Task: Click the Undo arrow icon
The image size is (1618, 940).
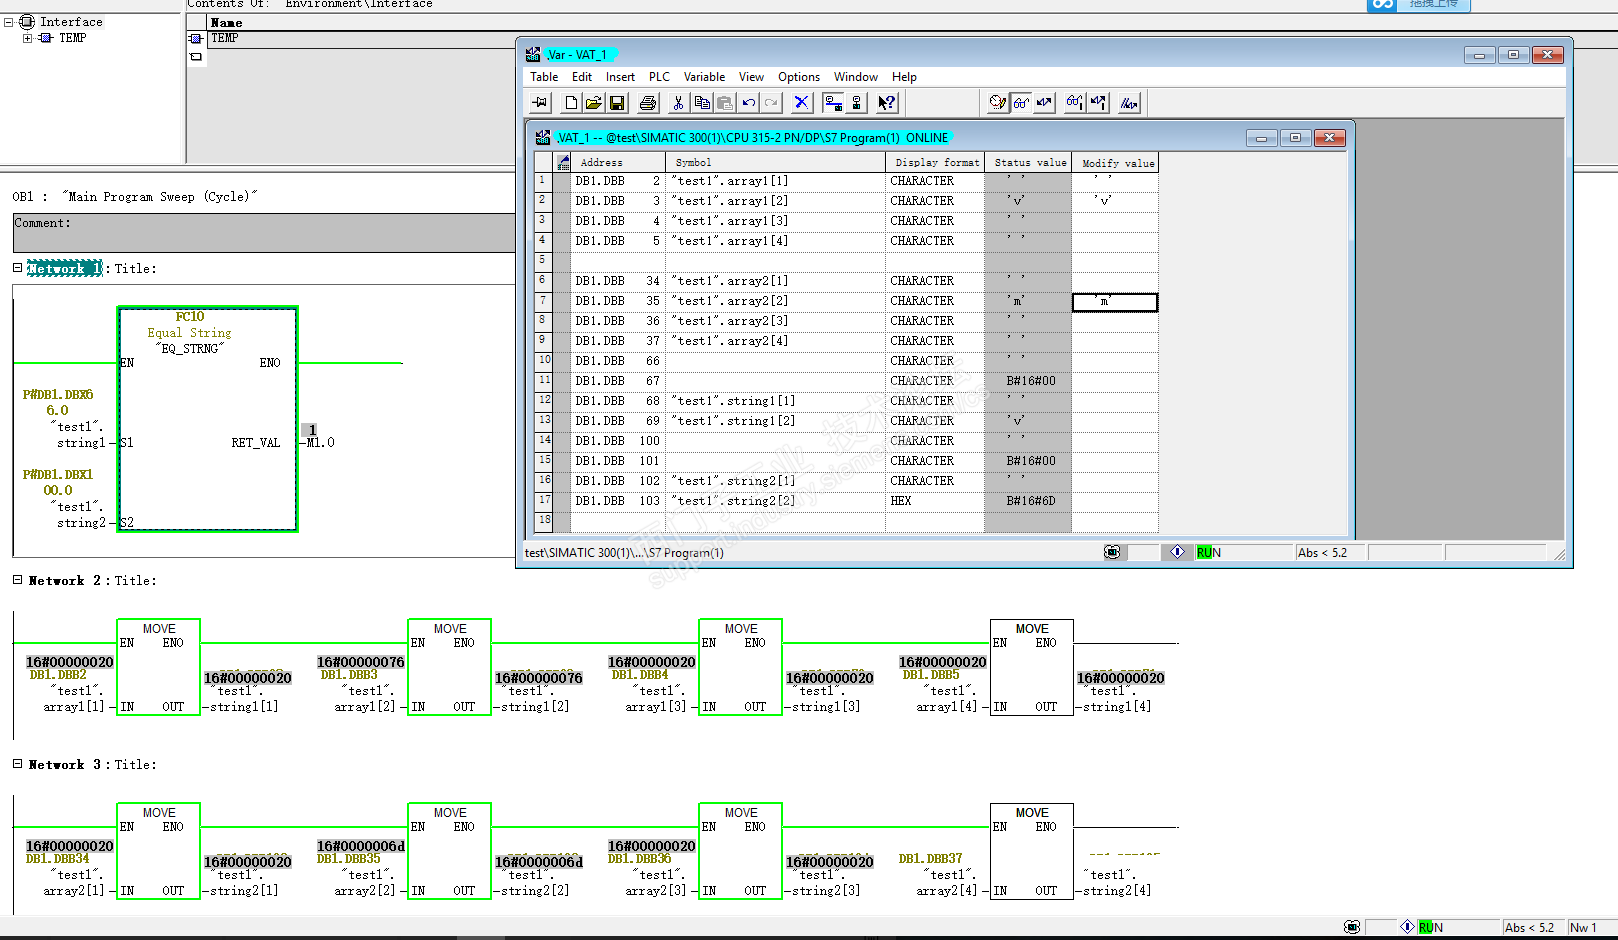Action: (x=749, y=103)
